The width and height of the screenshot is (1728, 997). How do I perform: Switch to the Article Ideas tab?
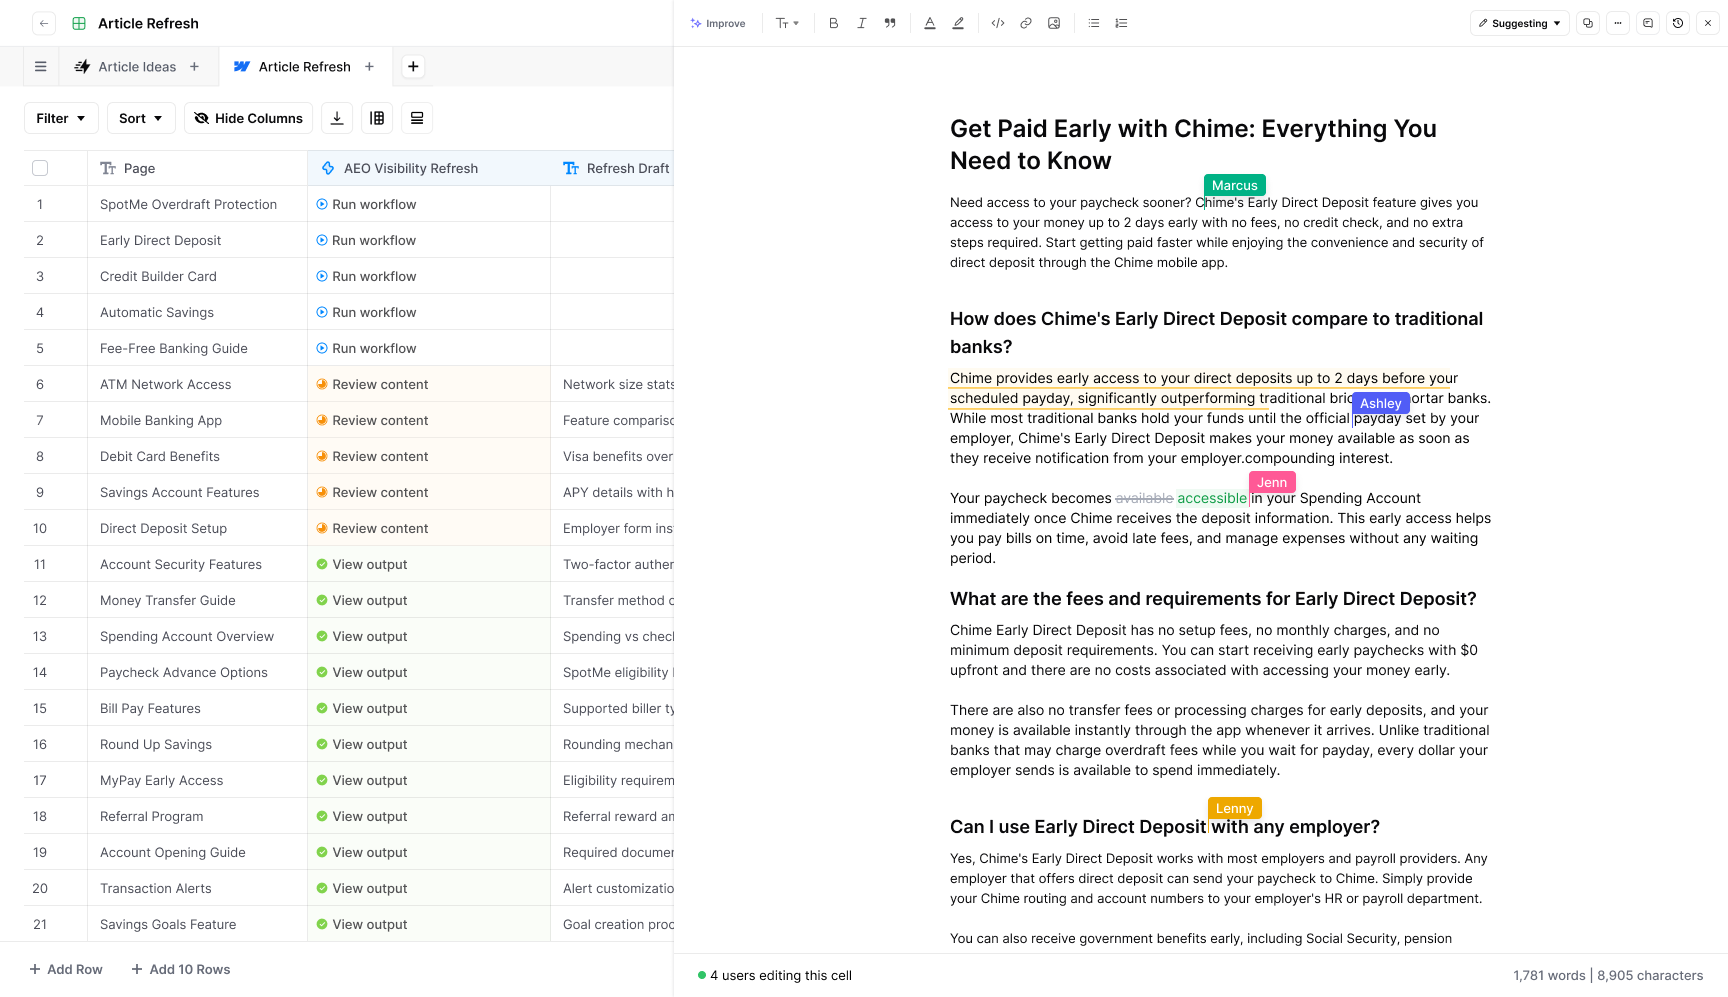pos(136,66)
